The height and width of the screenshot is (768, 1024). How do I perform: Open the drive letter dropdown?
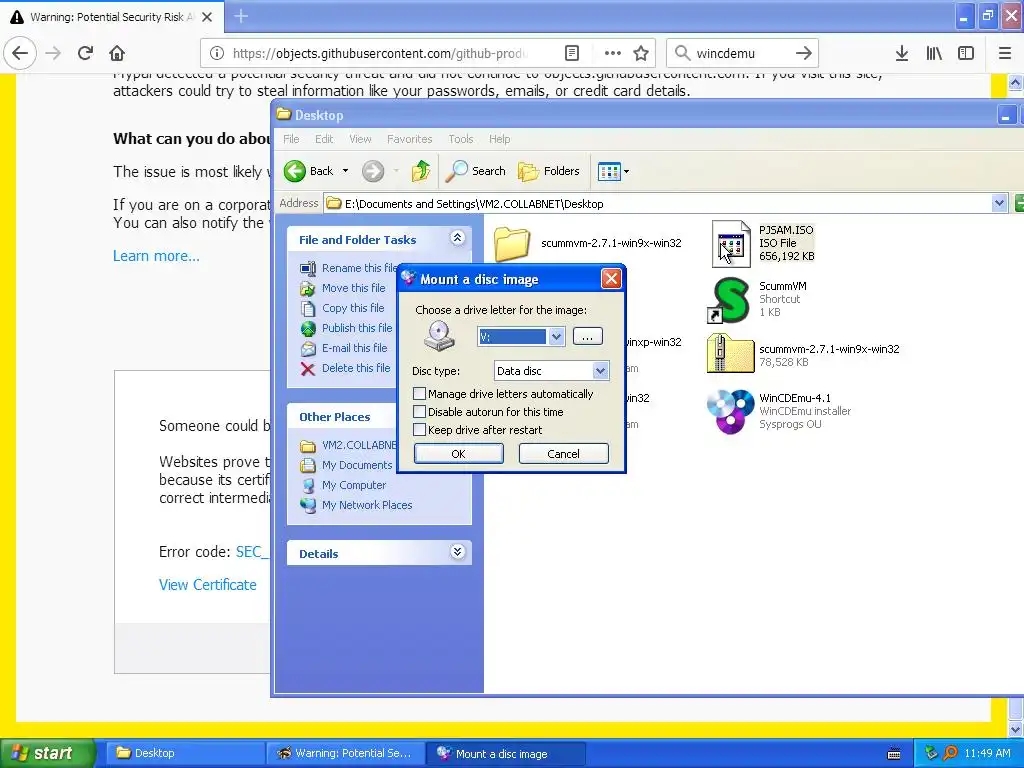coord(556,336)
